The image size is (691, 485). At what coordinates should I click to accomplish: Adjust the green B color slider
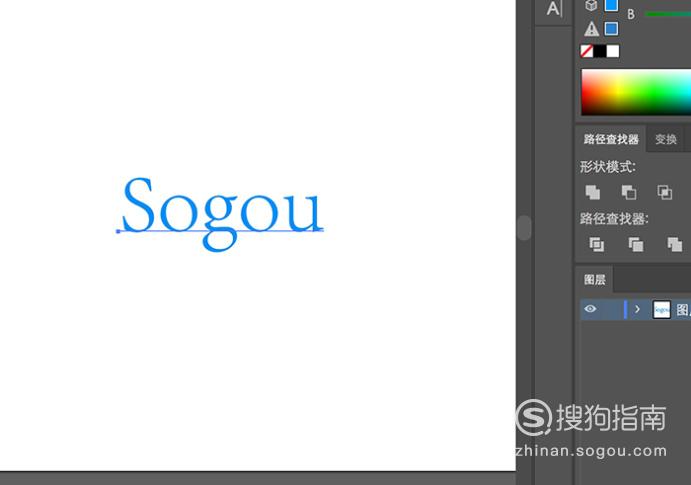pyautogui.click(x=668, y=14)
